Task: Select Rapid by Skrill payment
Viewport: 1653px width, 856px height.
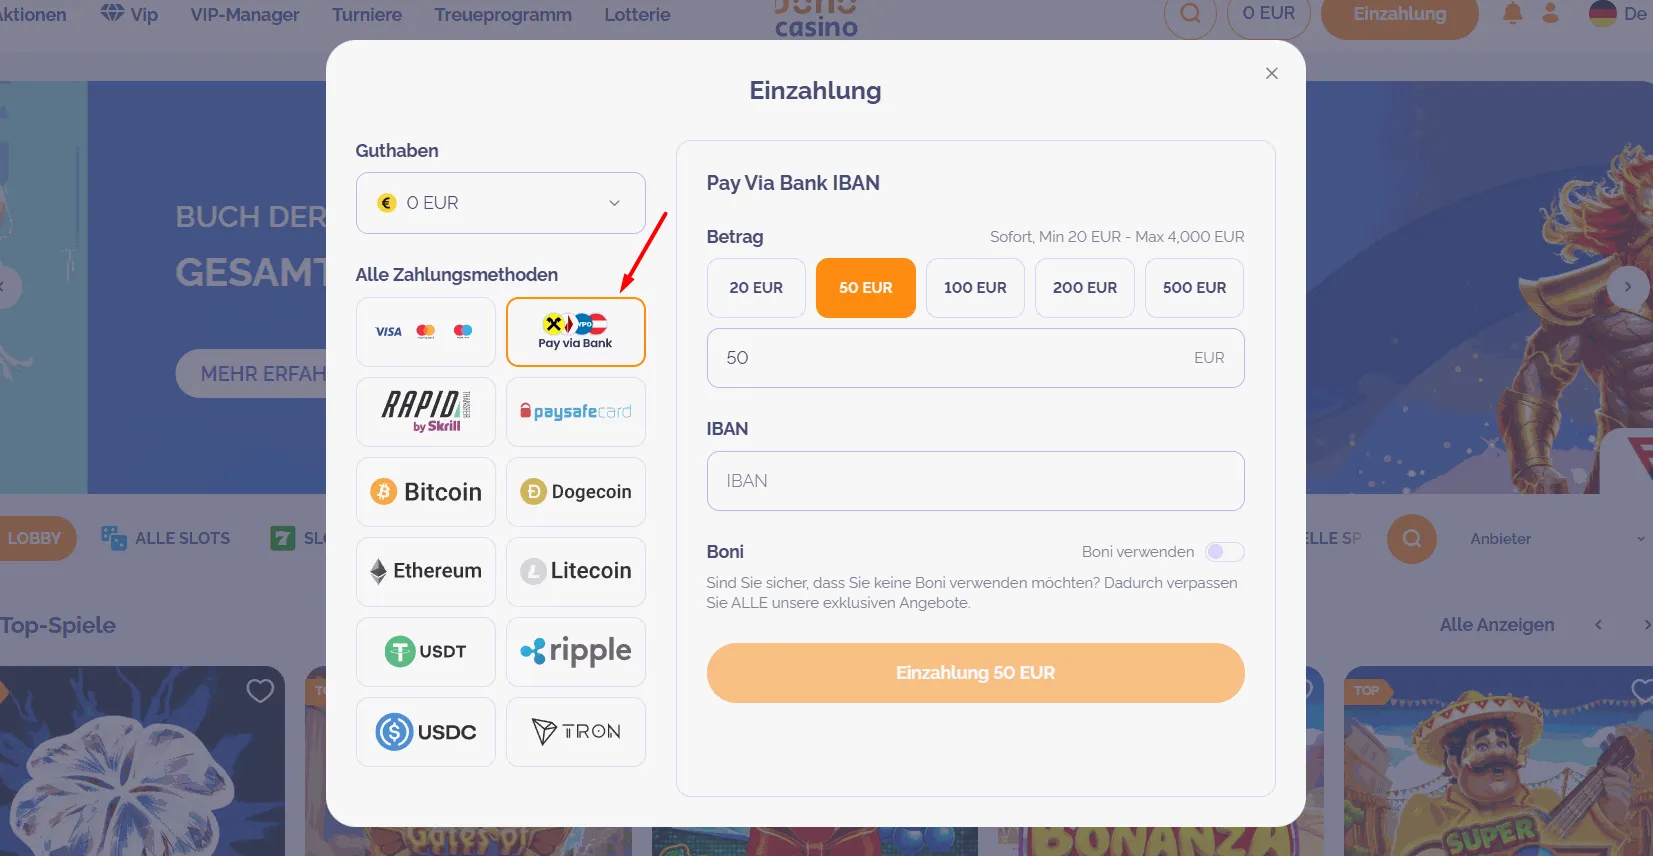Action: 426,412
